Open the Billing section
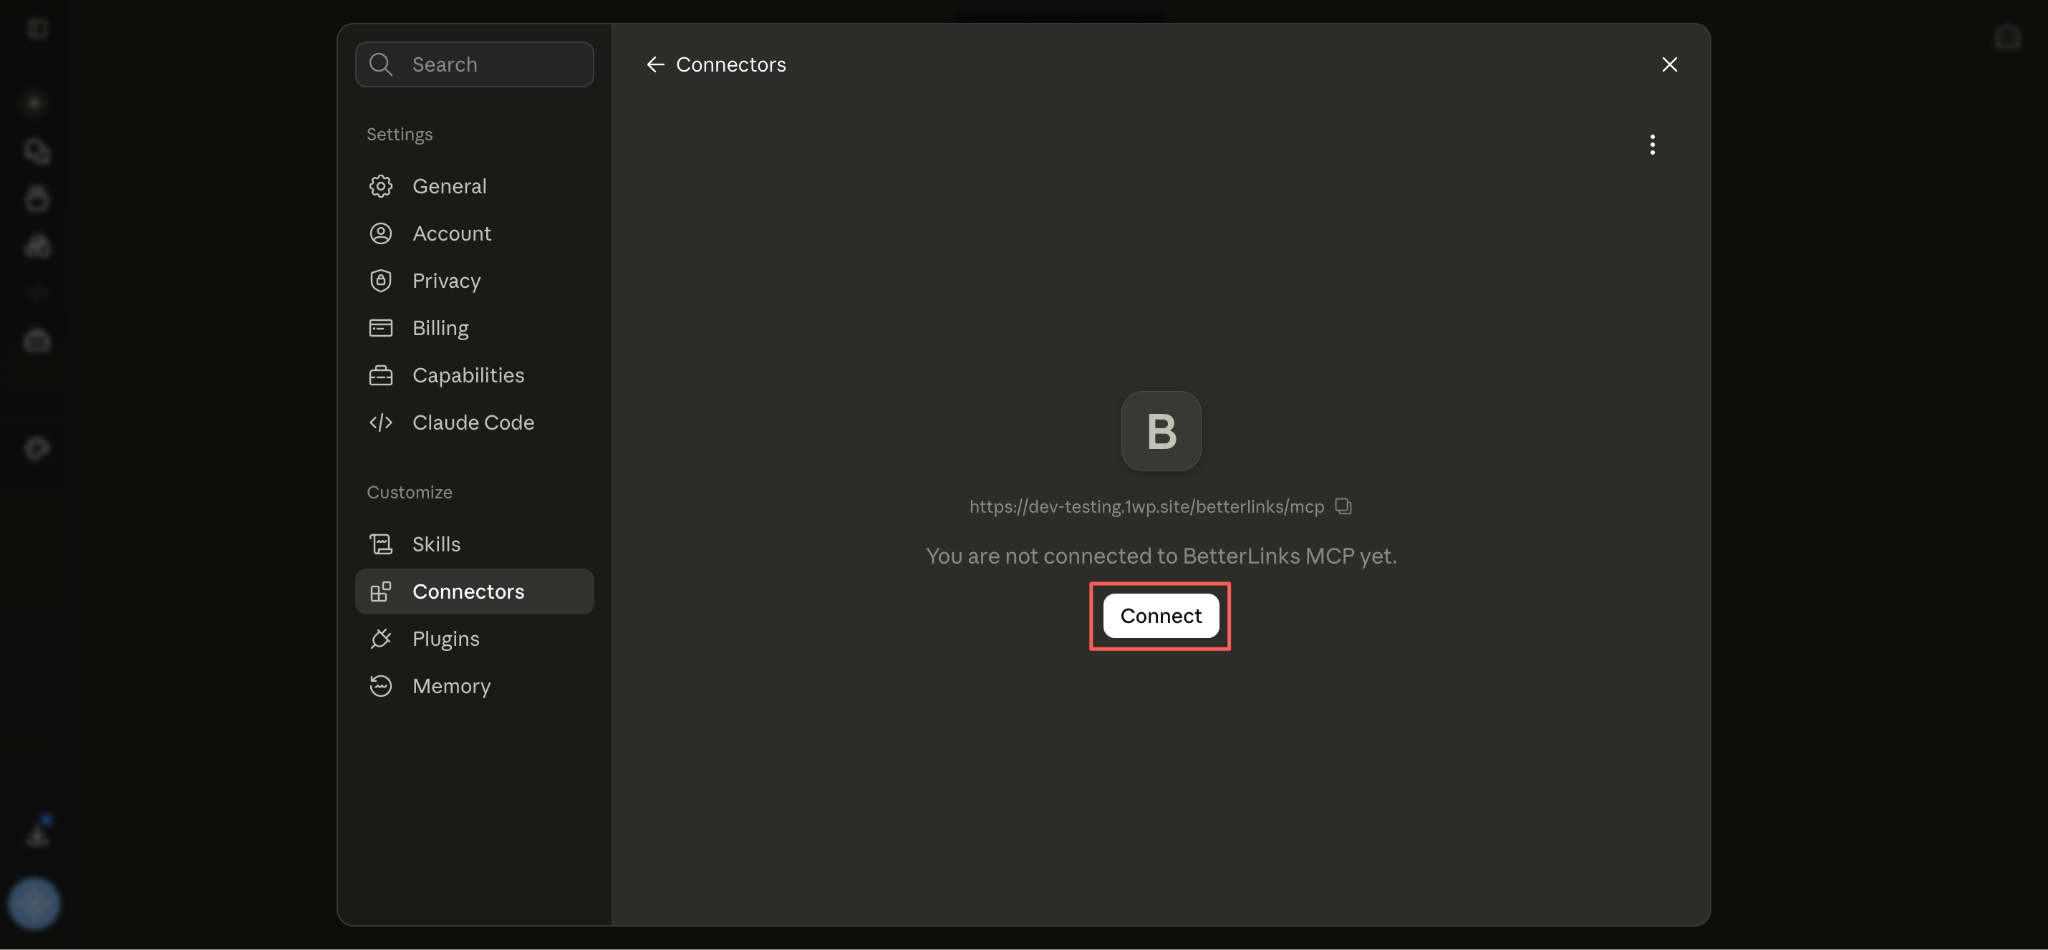Viewport: 2048px width, 950px height. coord(474,328)
